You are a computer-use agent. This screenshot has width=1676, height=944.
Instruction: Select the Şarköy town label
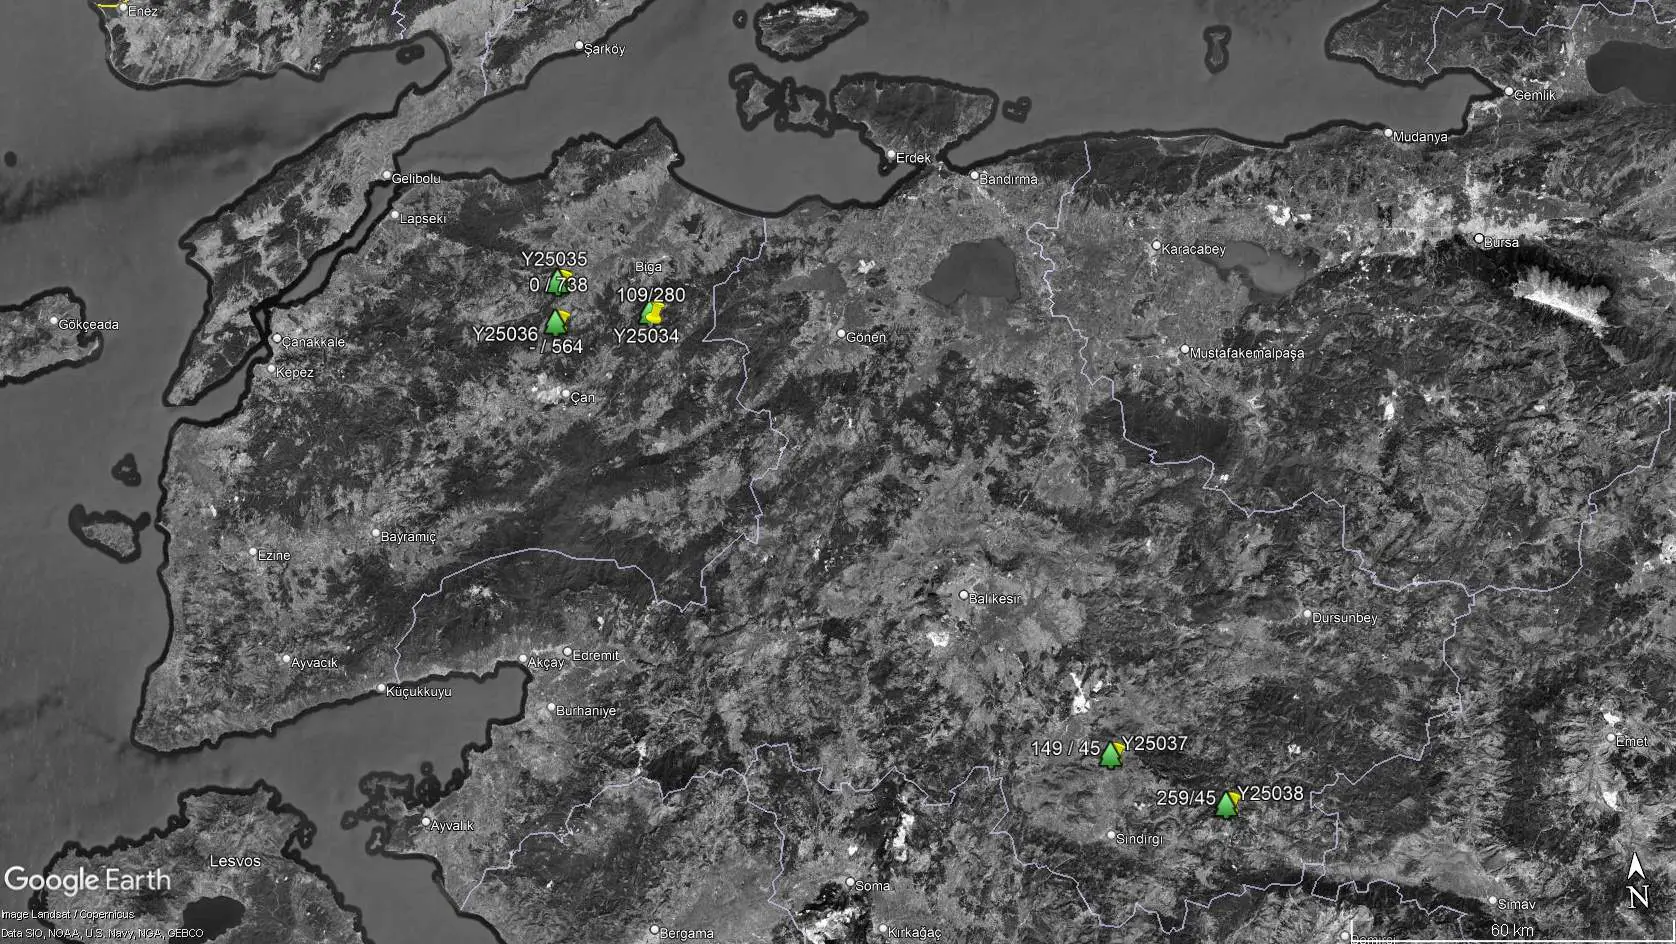click(x=604, y=48)
